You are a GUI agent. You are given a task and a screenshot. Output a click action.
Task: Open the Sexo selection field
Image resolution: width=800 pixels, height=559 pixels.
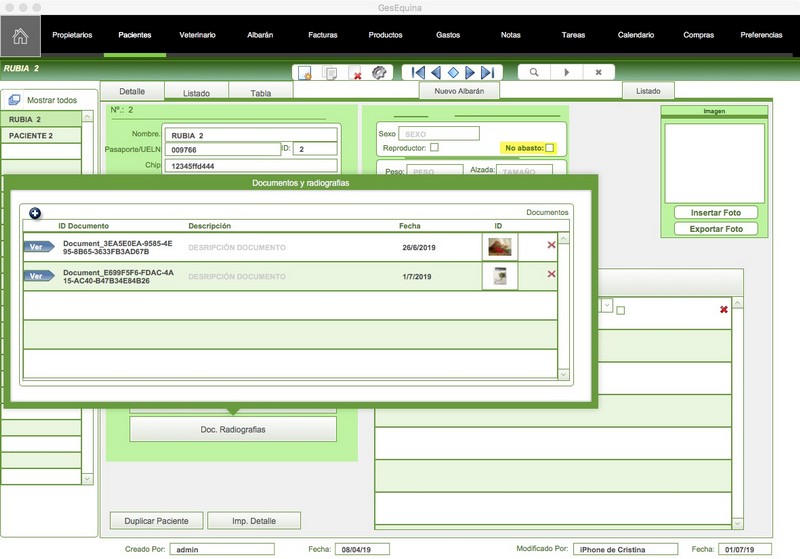tap(438, 133)
